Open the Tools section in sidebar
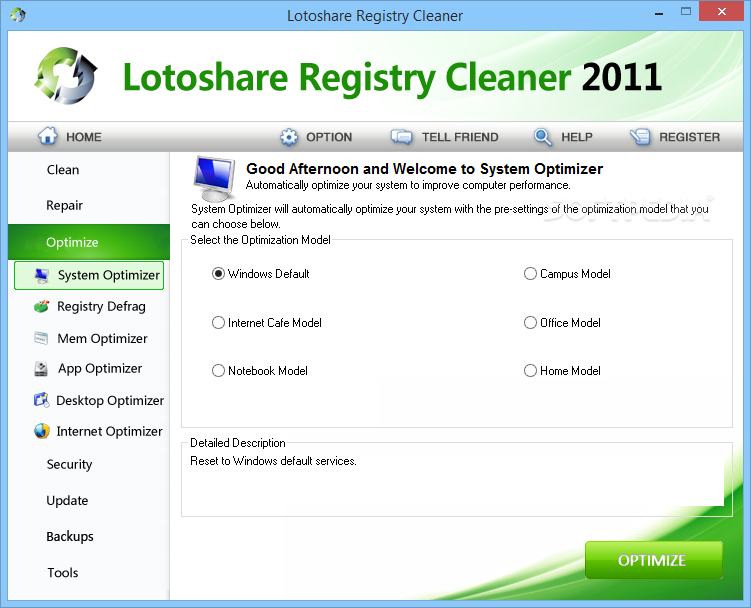This screenshot has height=608, width=751. click(62, 573)
